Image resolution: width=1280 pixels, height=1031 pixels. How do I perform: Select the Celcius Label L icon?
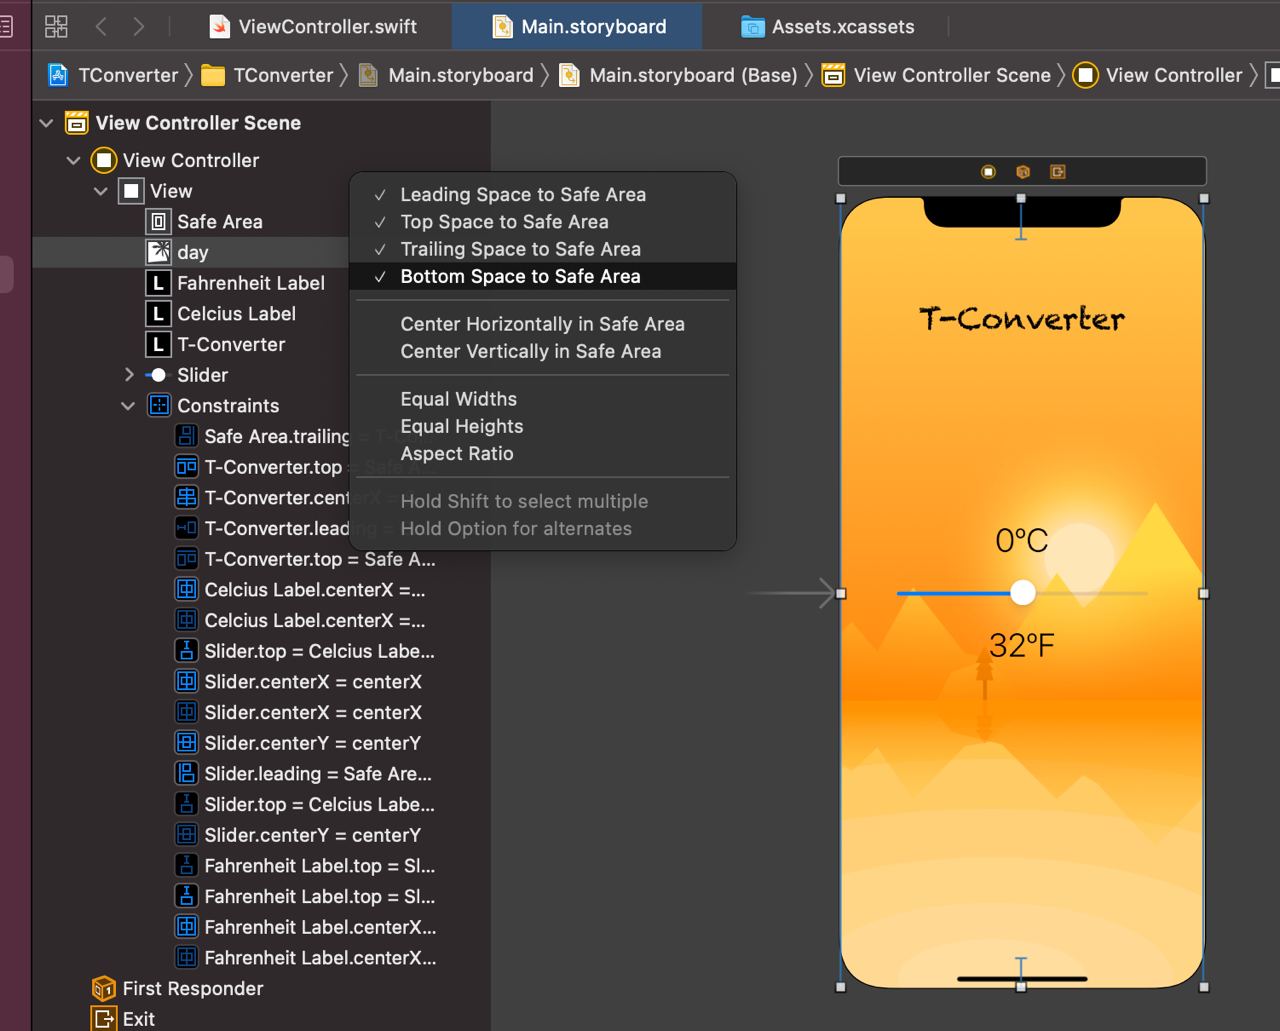point(158,314)
